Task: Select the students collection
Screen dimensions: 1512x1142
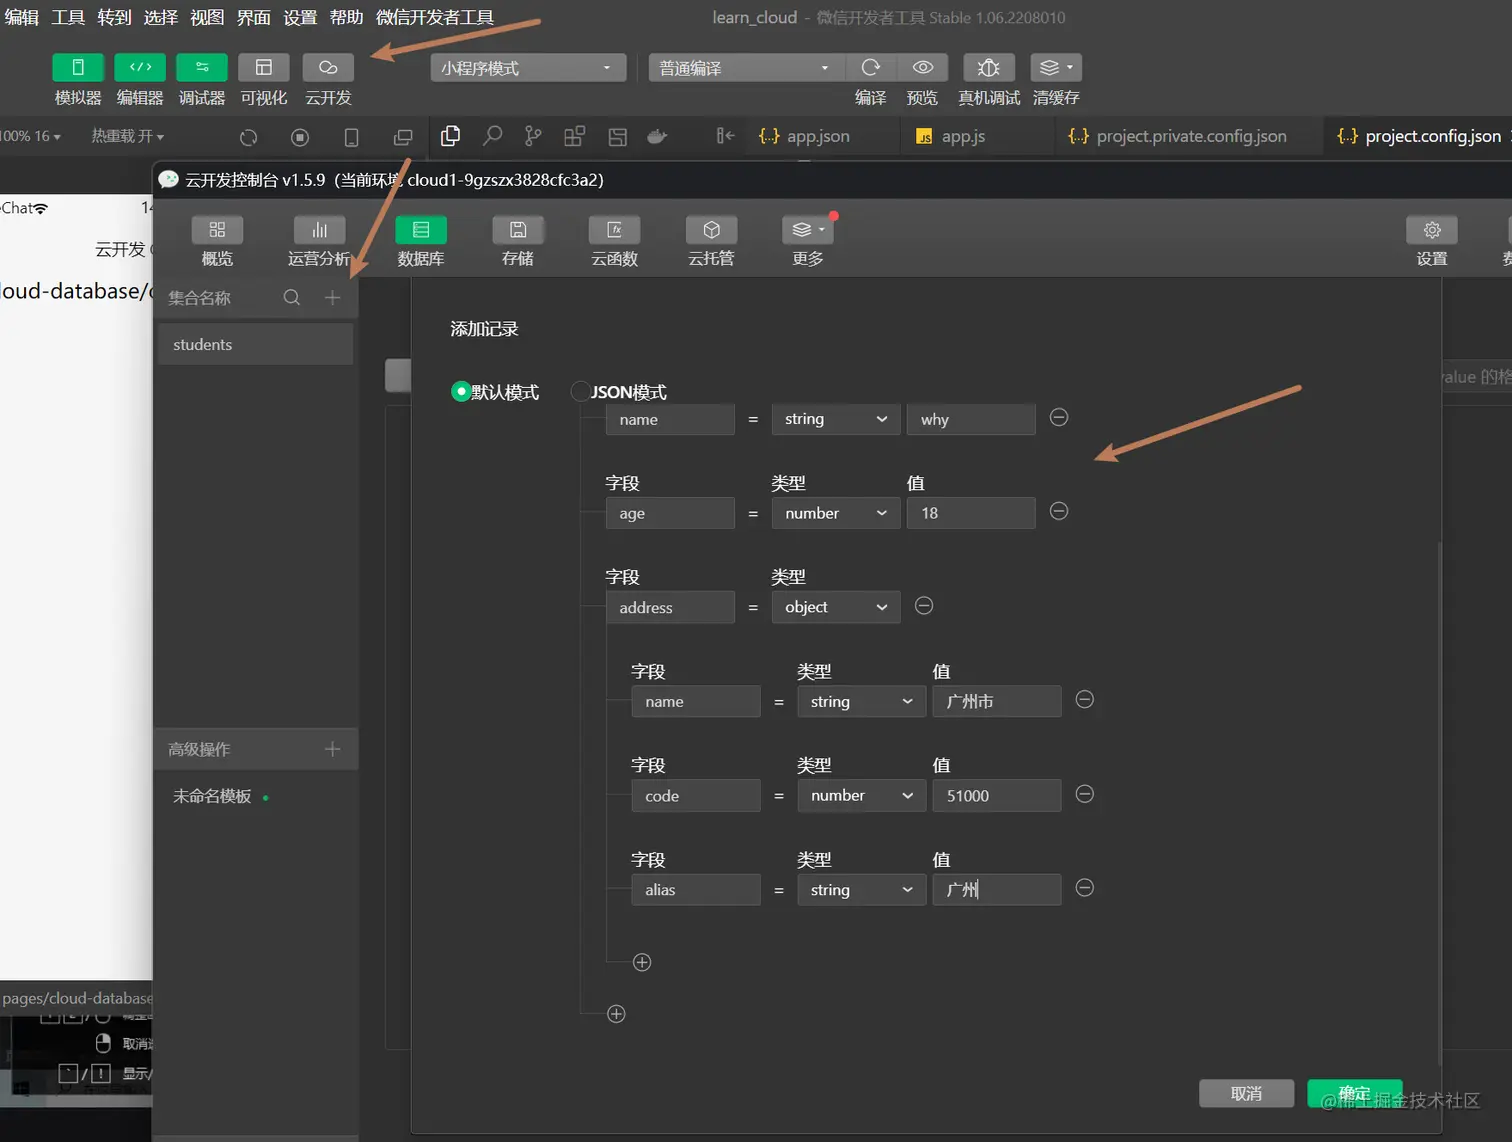Action: 256,344
